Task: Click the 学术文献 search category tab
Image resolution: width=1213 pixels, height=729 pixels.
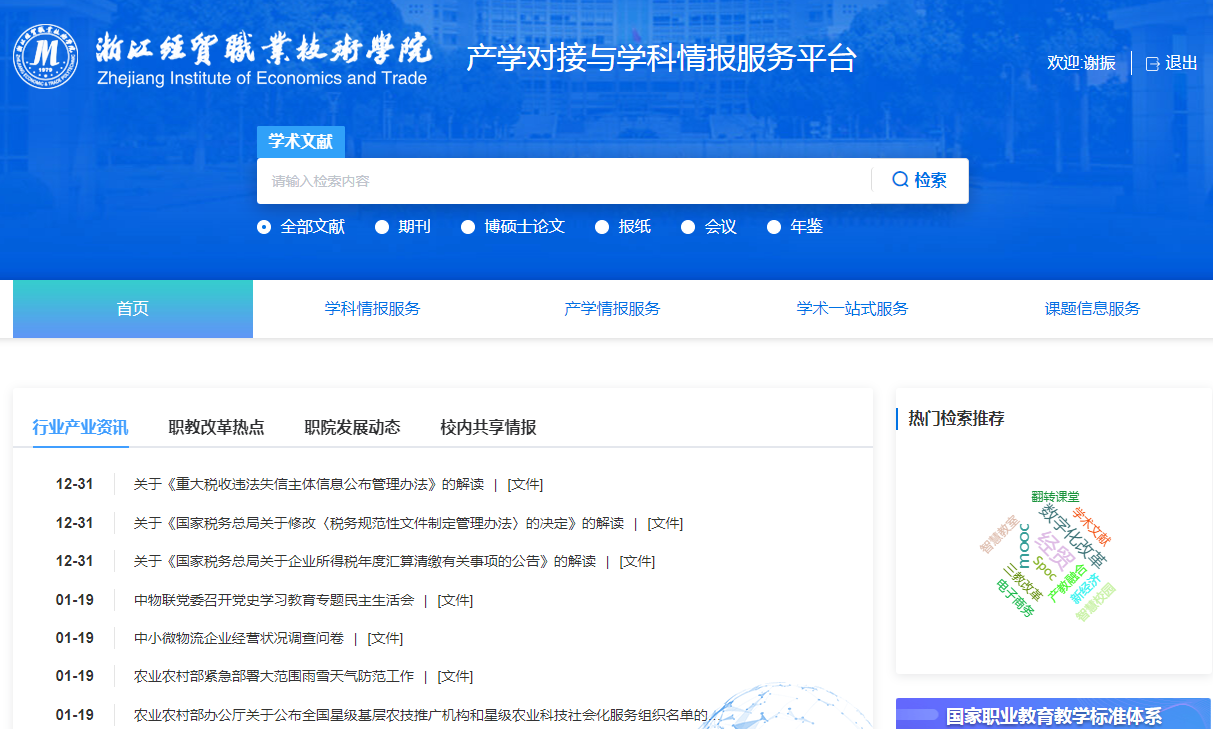Action: click(x=300, y=142)
